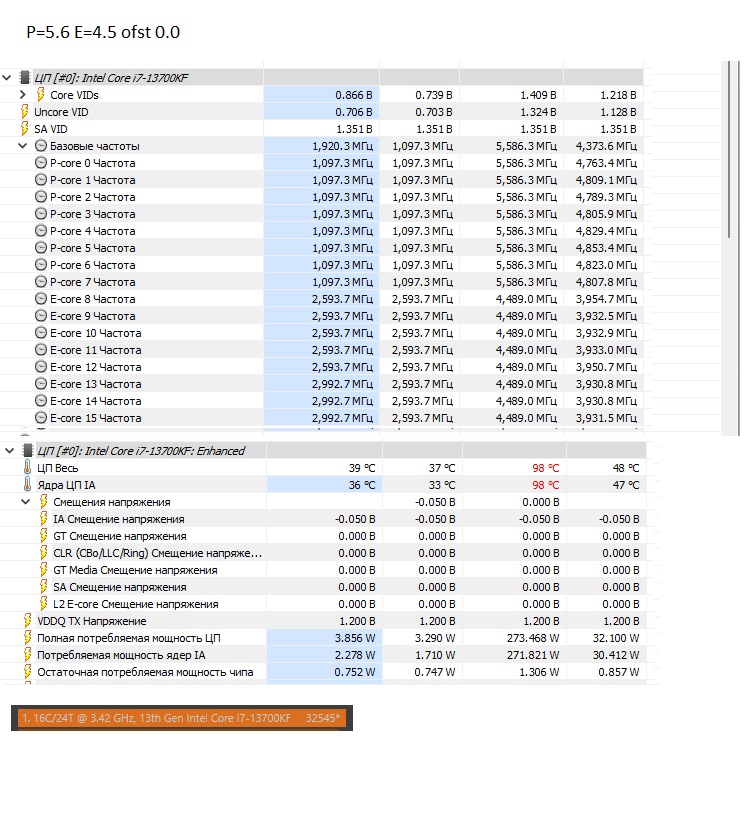The height and width of the screenshot is (813, 749).
Task: Select the E-core 14 Частота row label
Action: pyautogui.click(x=96, y=401)
